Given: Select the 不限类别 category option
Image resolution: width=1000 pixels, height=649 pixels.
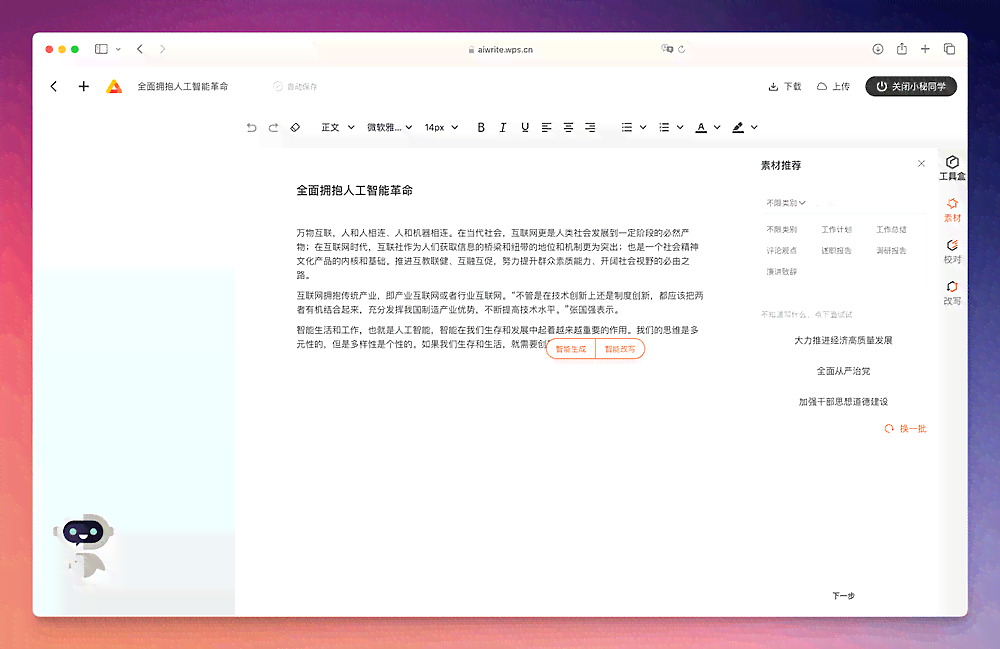Looking at the screenshot, I should (x=781, y=230).
